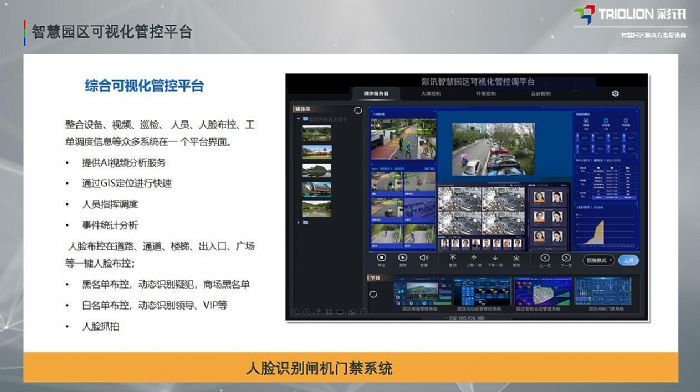Collapse the first media library folder
The image size is (700, 392).
pyautogui.click(x=298, y=119)
